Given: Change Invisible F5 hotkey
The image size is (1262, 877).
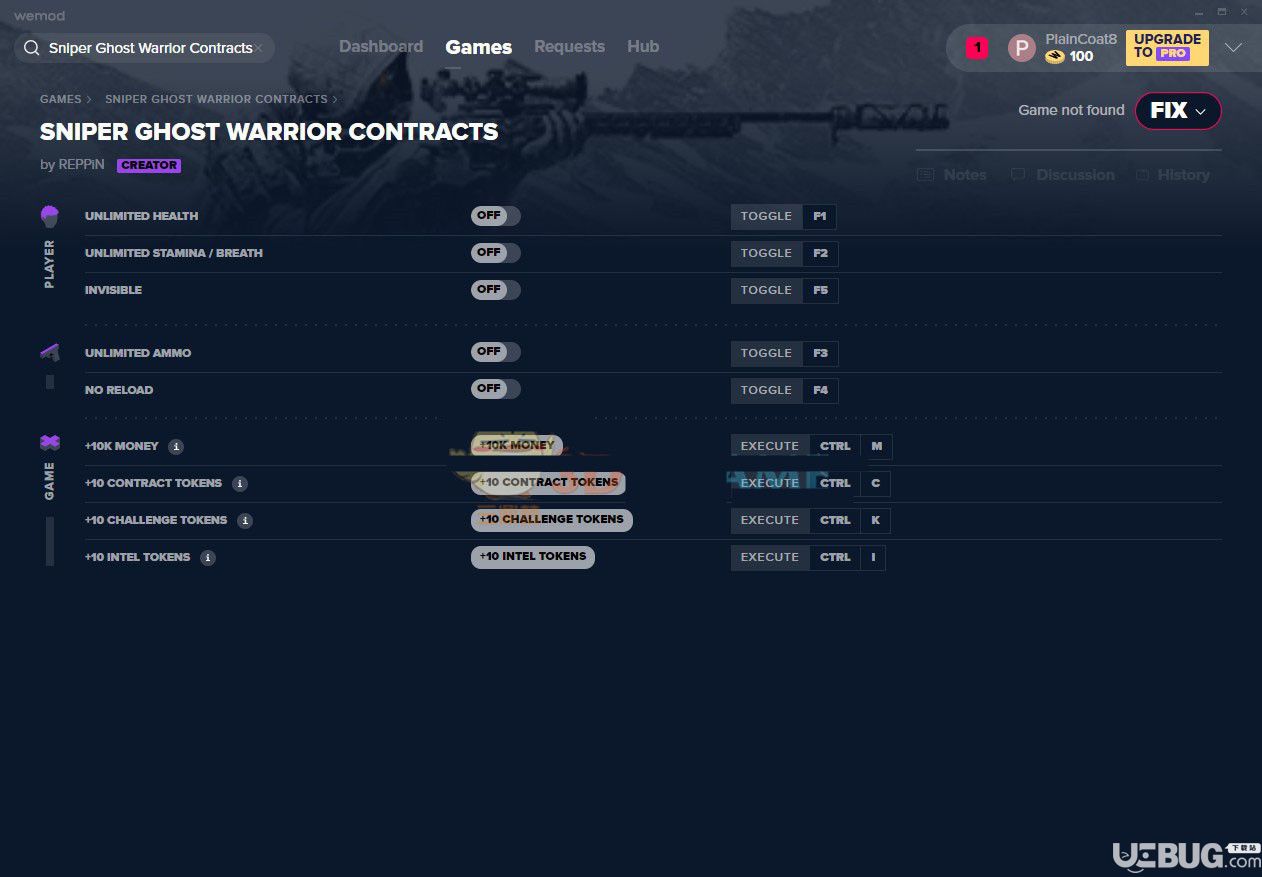Looking at the screenshot, I should 820,290.
